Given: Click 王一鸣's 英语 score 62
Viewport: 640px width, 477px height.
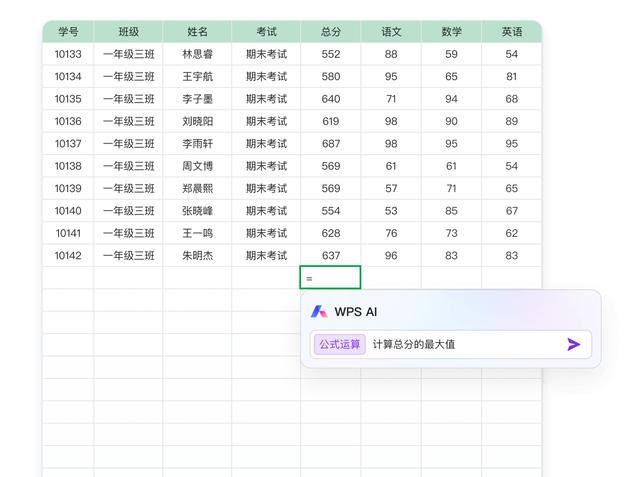Looking at the screenshot, I should [511, 233].
